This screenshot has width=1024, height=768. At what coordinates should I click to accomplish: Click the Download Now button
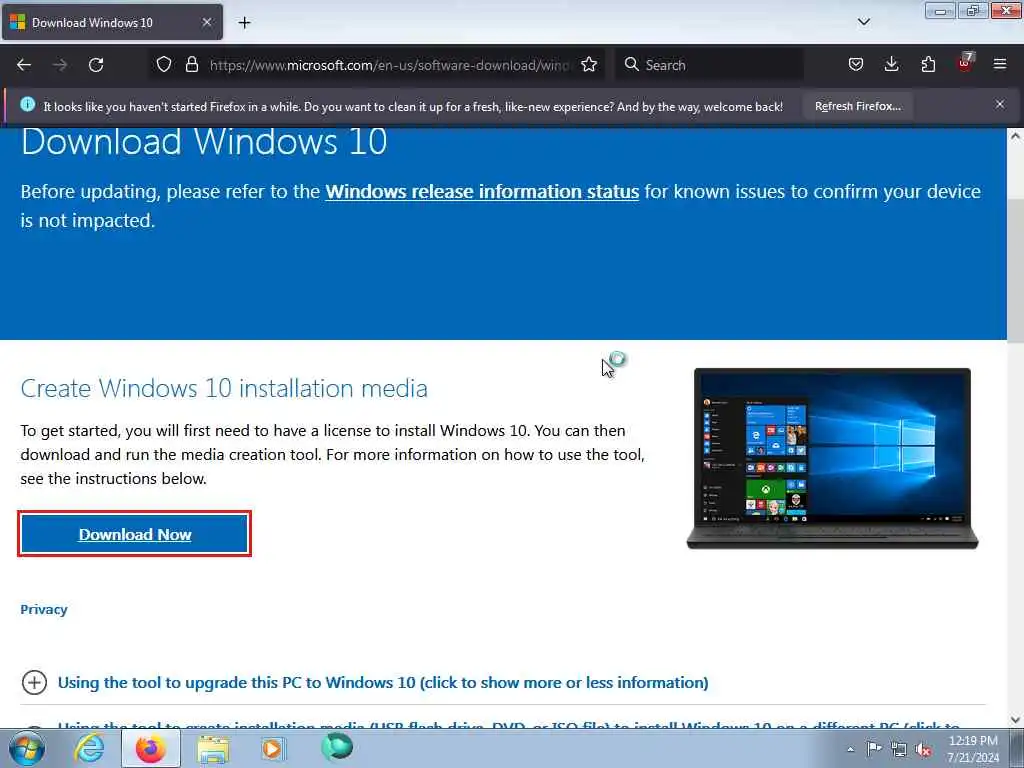click(x=135, y=534)
